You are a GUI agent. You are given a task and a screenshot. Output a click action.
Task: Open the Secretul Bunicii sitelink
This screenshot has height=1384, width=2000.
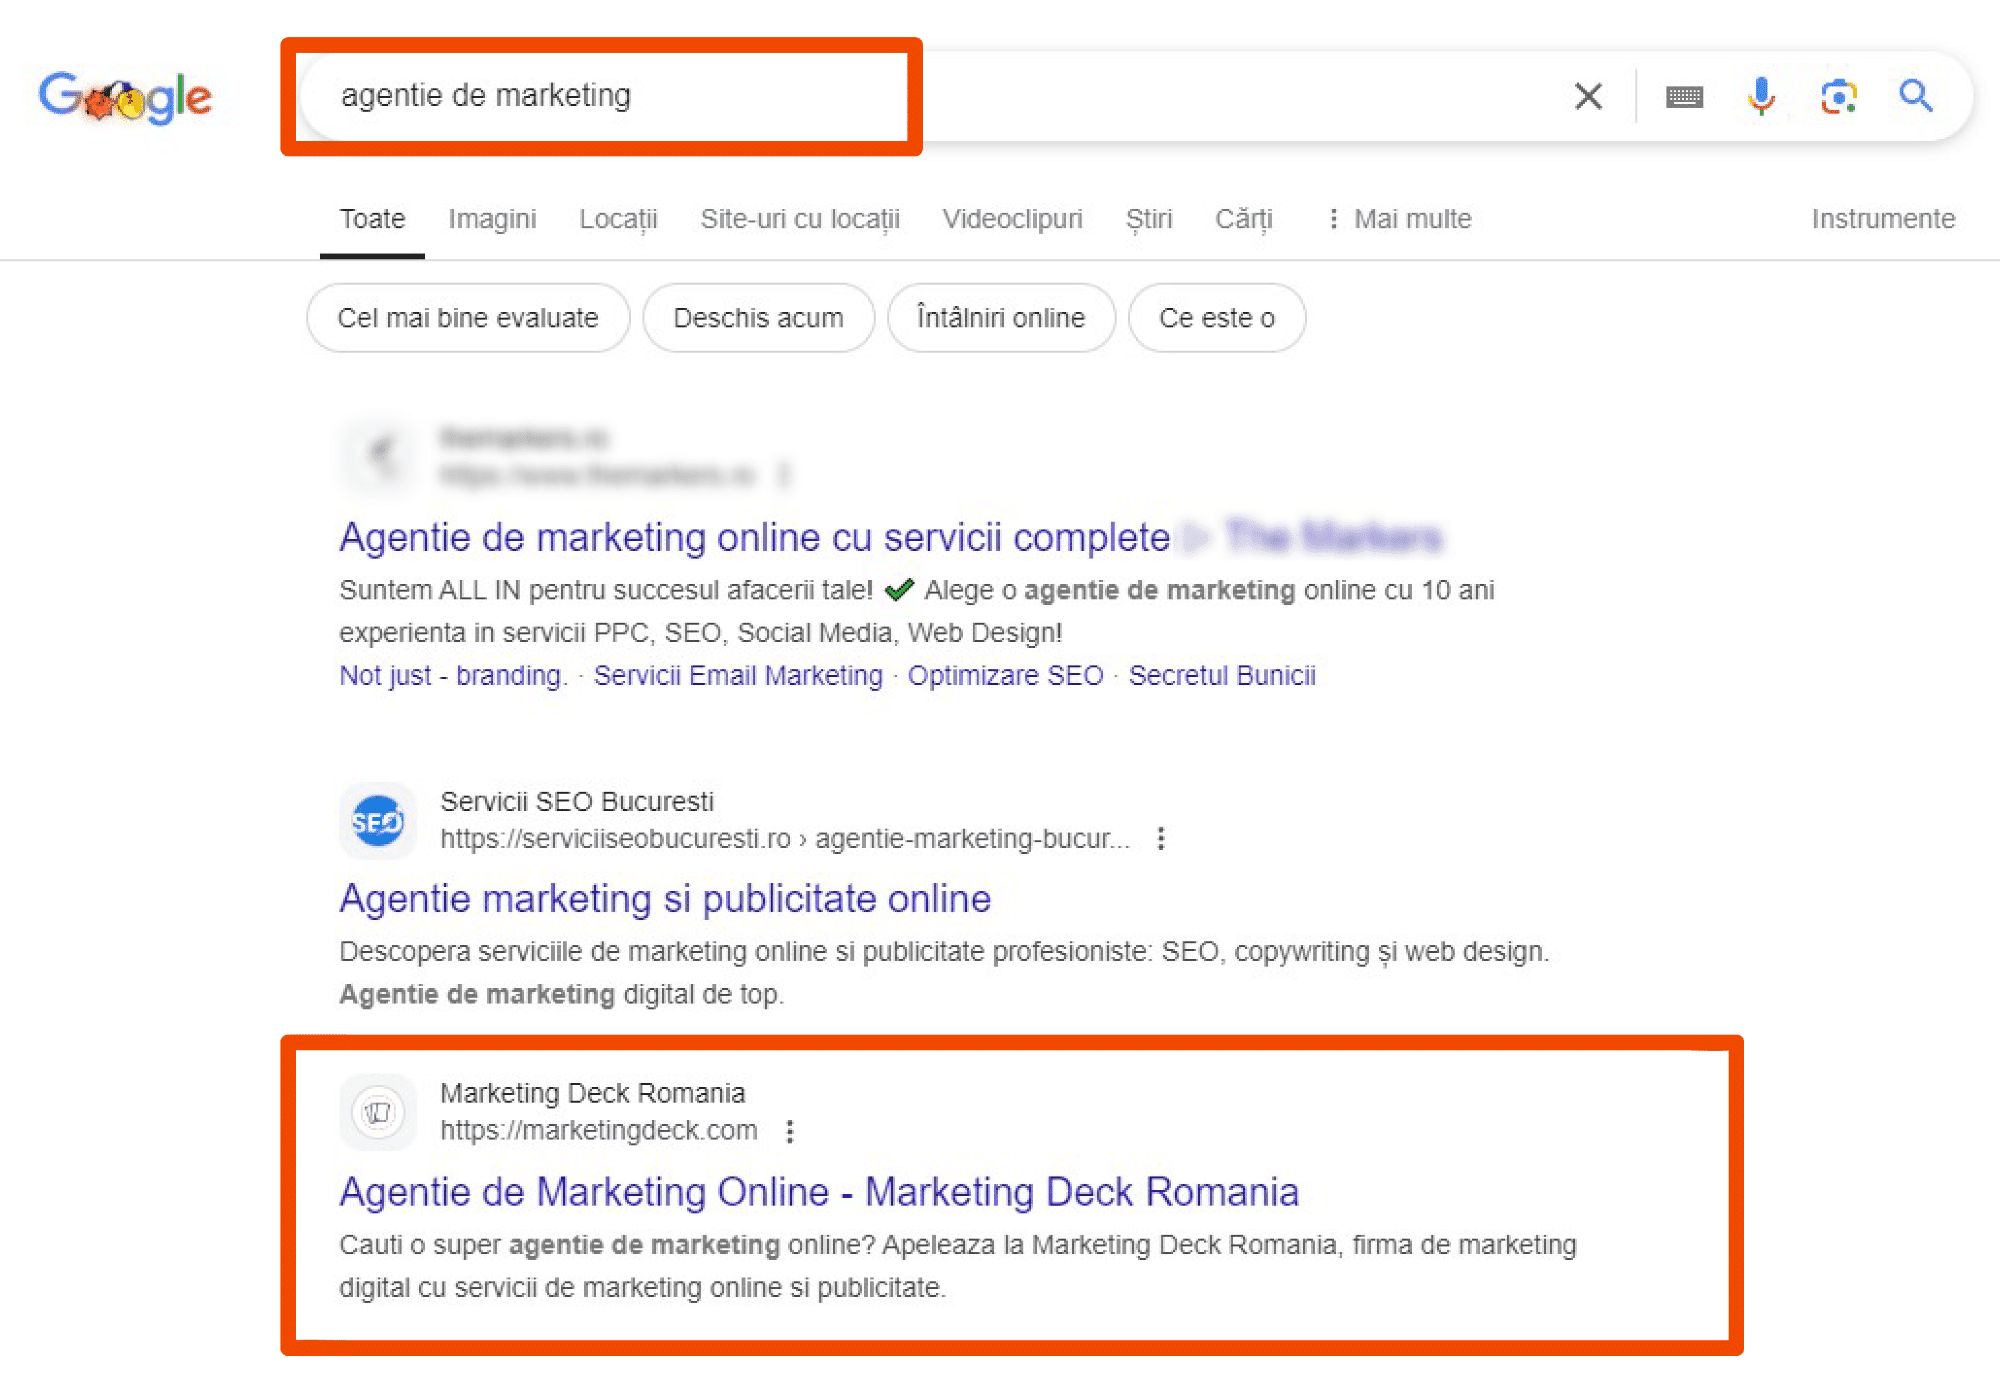(1222, 676)
